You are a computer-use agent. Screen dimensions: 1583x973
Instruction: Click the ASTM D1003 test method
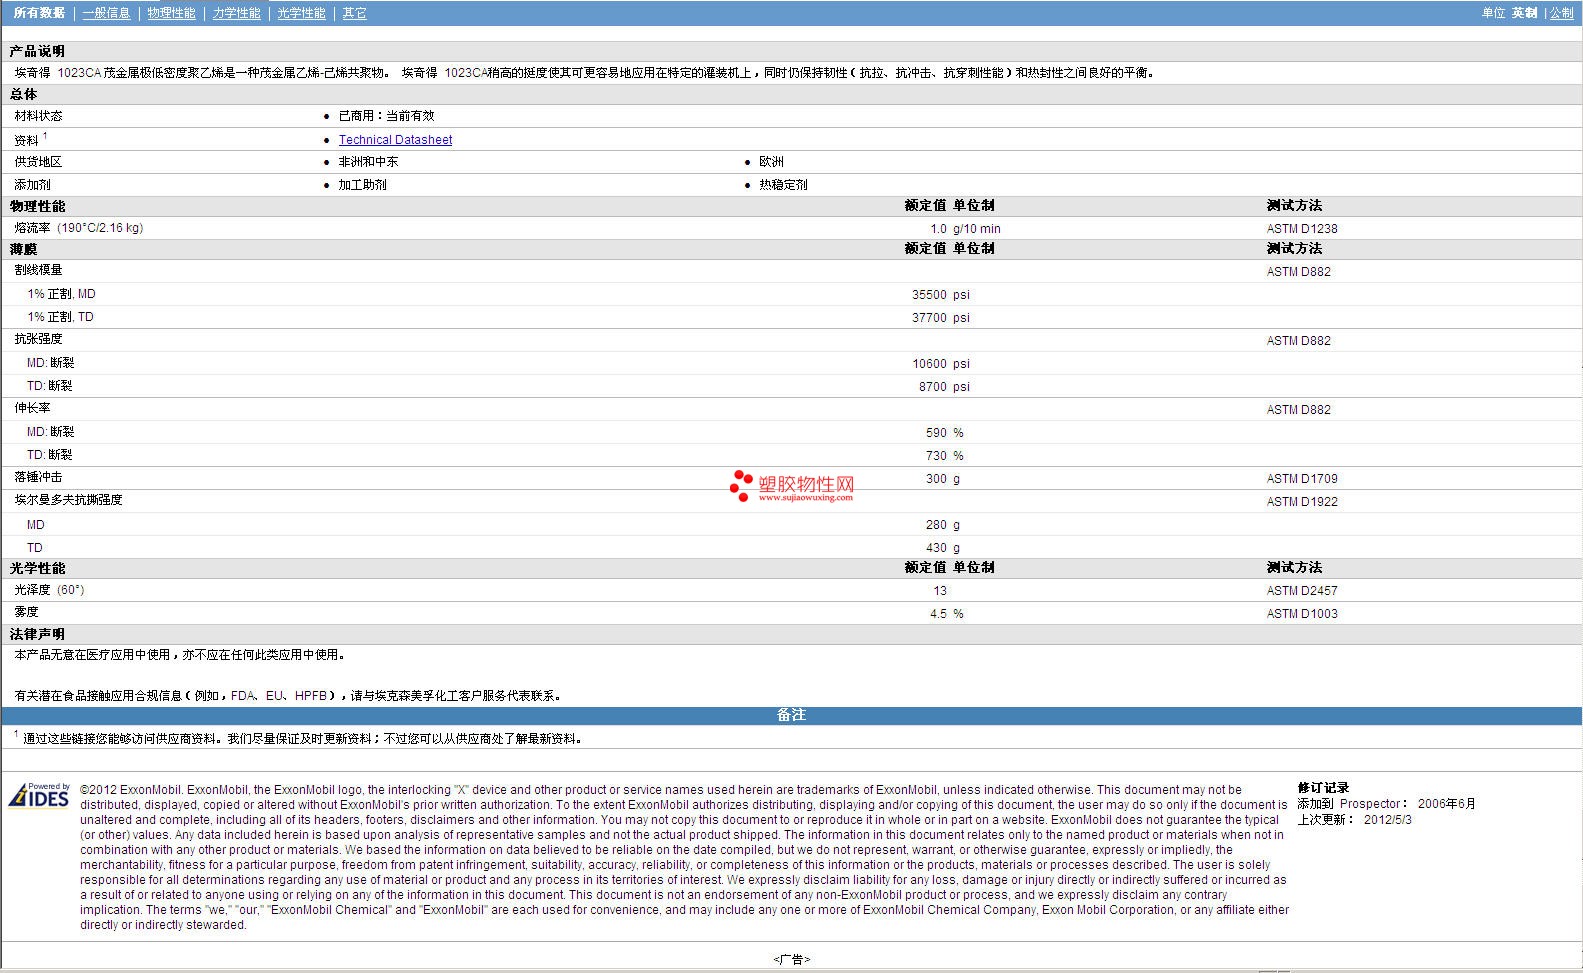1302,614
